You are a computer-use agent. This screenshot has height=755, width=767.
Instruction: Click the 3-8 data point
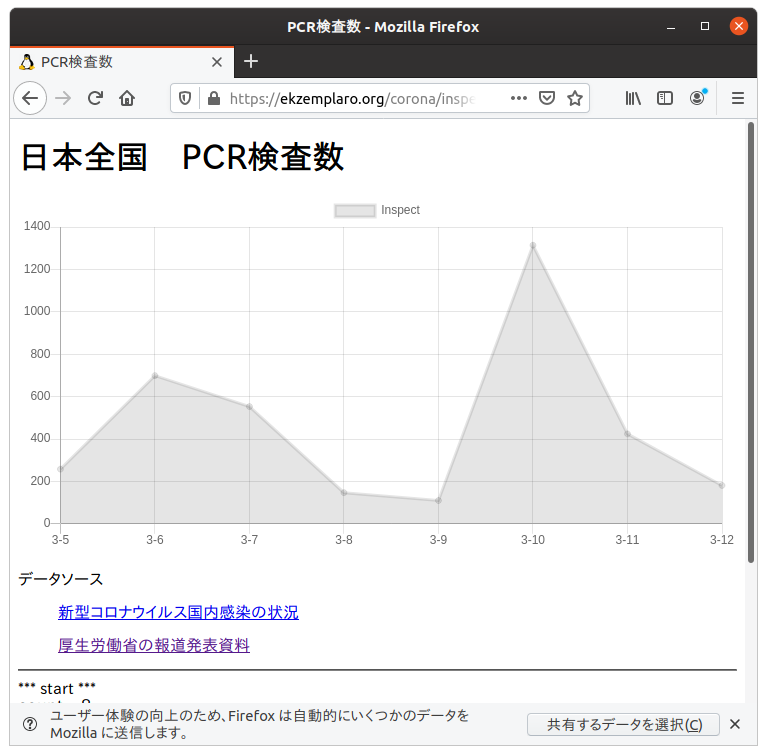pos(344,493)
